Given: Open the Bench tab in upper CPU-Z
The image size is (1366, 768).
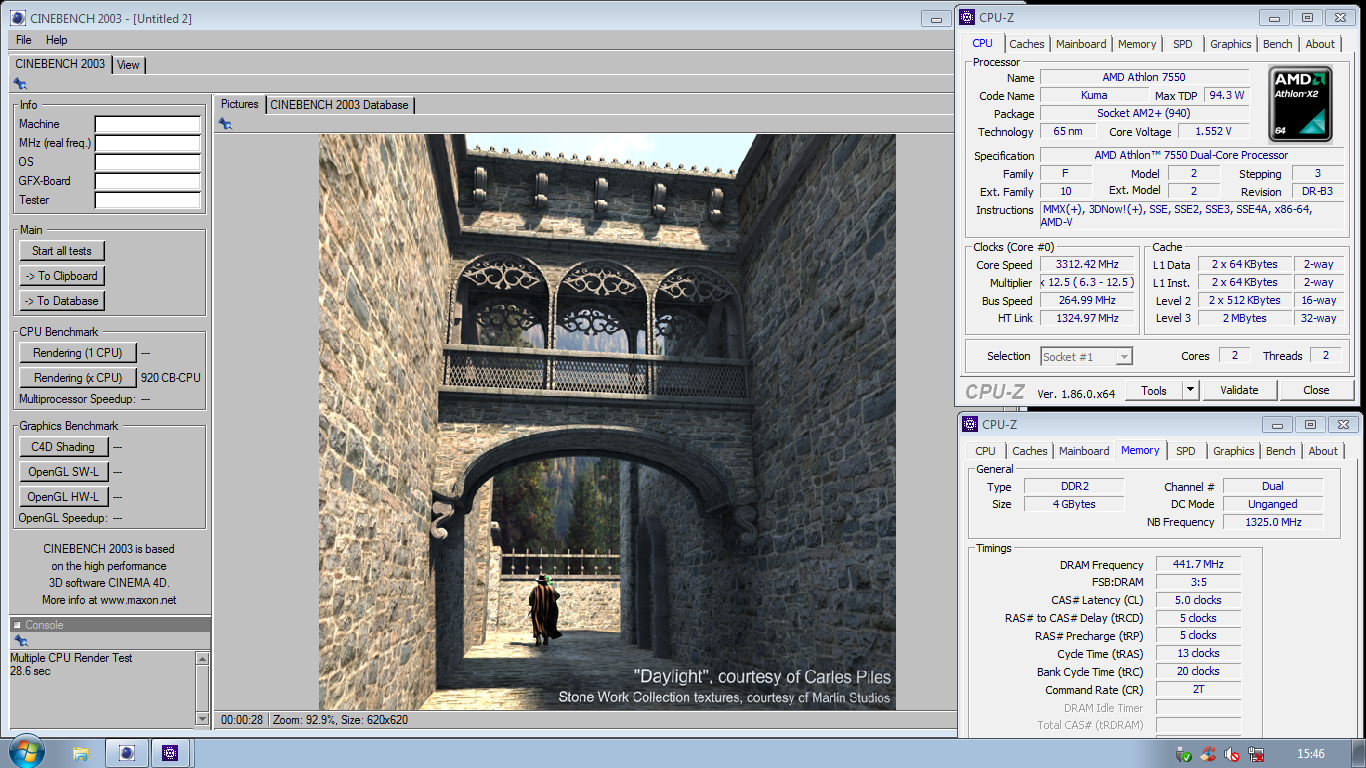Looking at the screenshot, I should pos(1277,44).
